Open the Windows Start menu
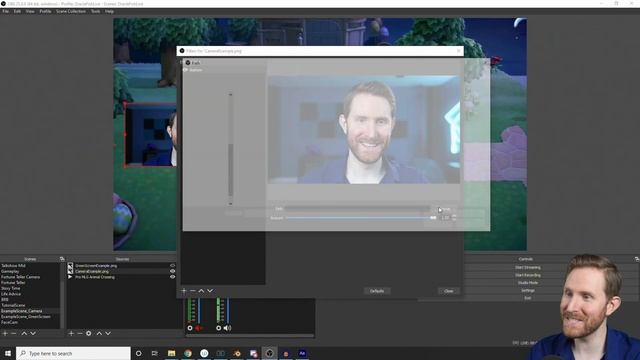Image resolution: width=640 pixels, height=360 pixels. tap(8, 353)
